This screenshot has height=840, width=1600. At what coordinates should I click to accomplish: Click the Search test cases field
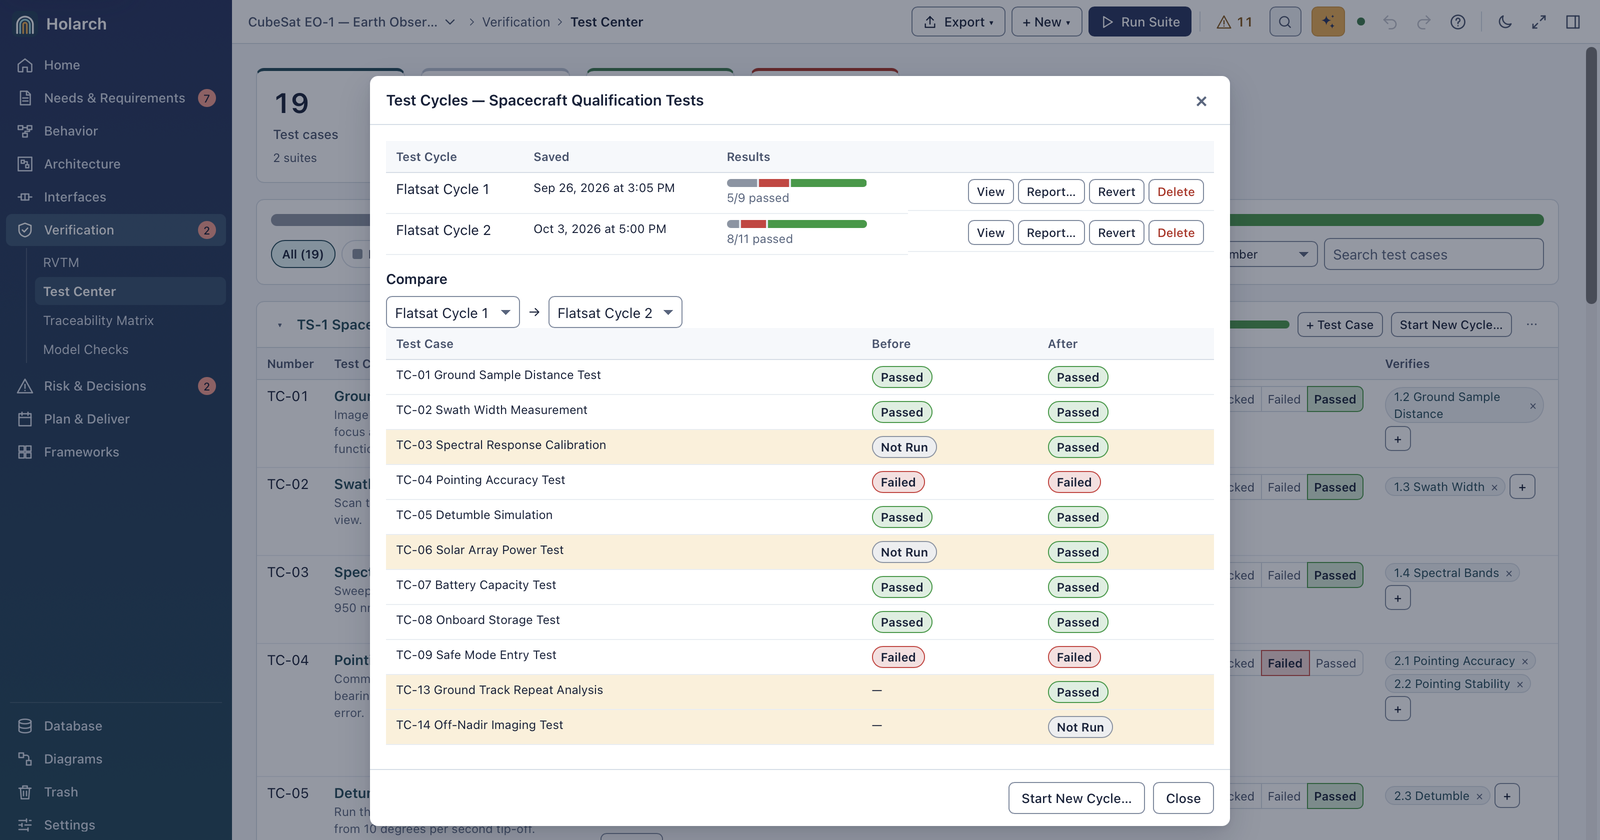pos(1433,254)
